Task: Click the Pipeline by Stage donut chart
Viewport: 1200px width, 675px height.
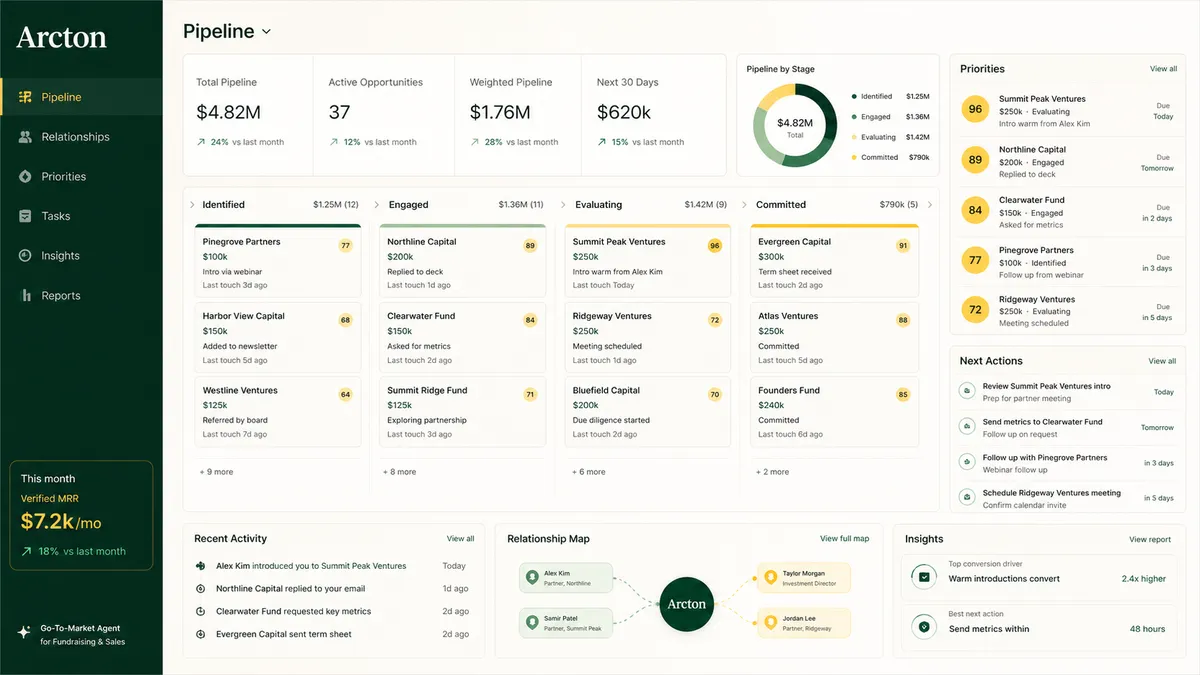Action: (x=795, y=124)
